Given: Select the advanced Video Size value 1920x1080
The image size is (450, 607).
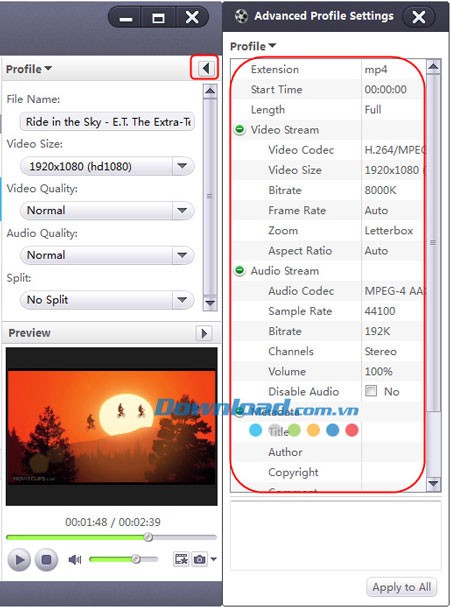Looking at the screenshot, I should (x=395, y=170).
